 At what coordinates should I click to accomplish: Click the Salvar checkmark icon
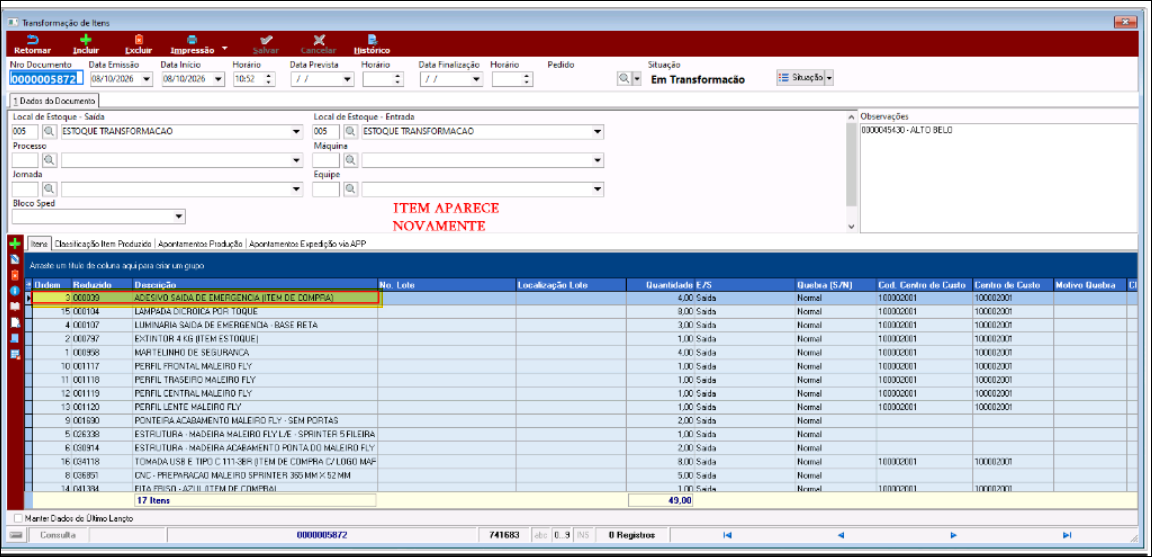click(266, 39)
